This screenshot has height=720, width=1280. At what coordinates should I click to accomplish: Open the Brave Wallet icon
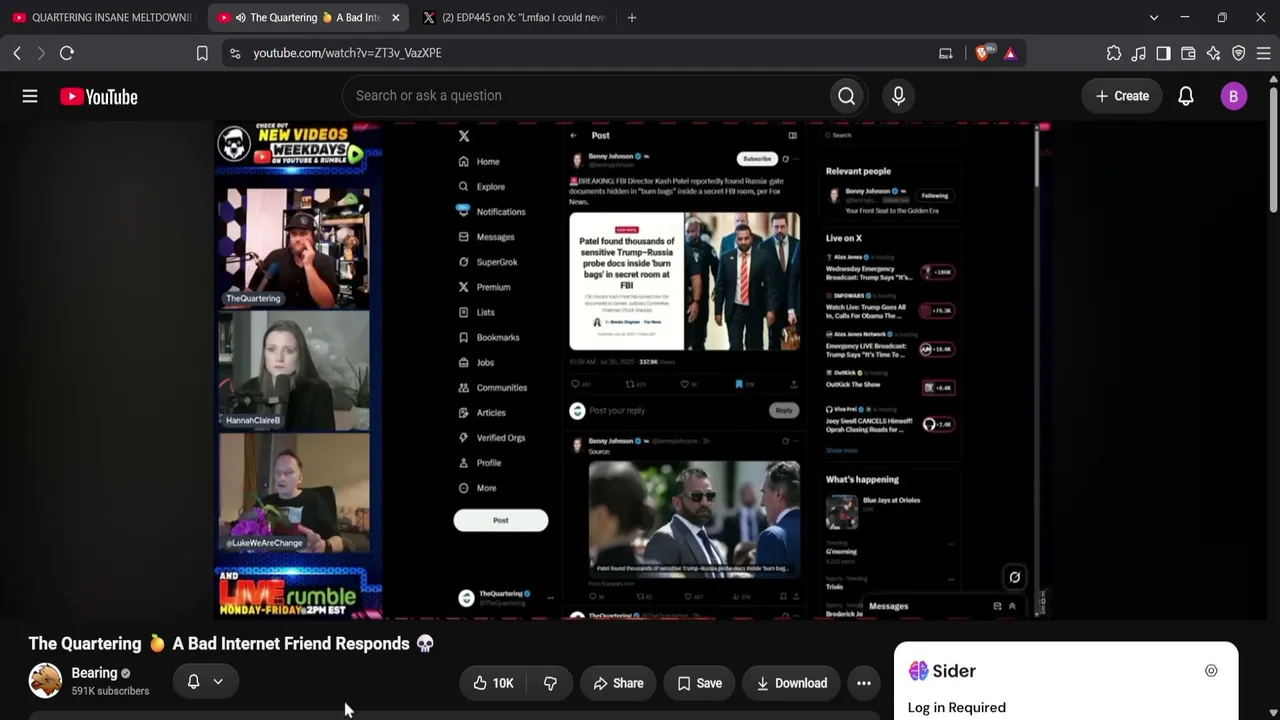[x=1188, y=53]
